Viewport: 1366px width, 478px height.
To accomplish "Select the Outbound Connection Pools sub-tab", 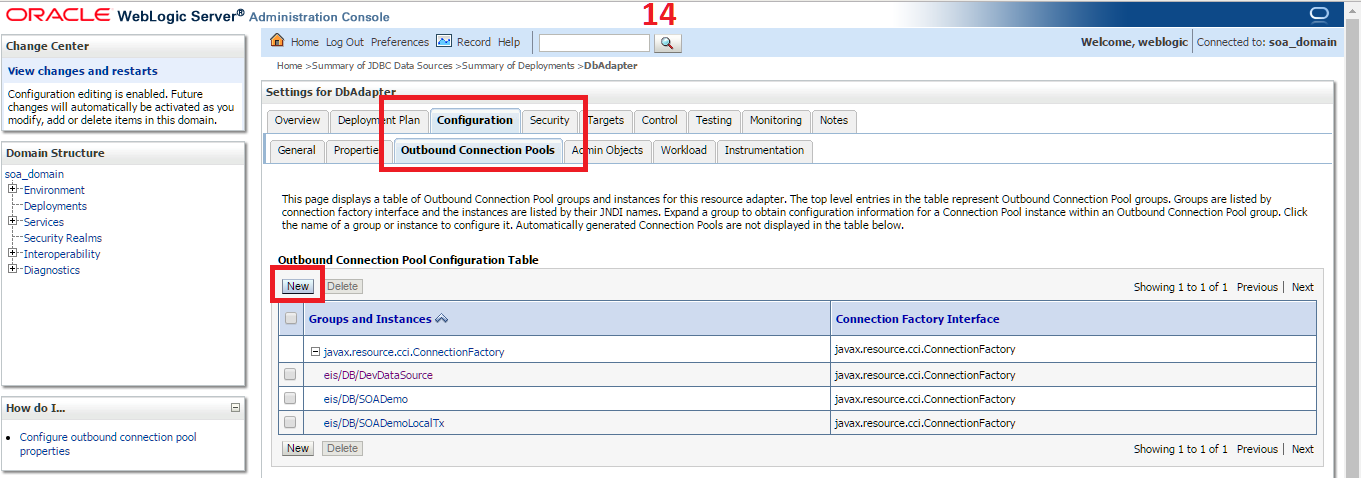I will (478, 150).
